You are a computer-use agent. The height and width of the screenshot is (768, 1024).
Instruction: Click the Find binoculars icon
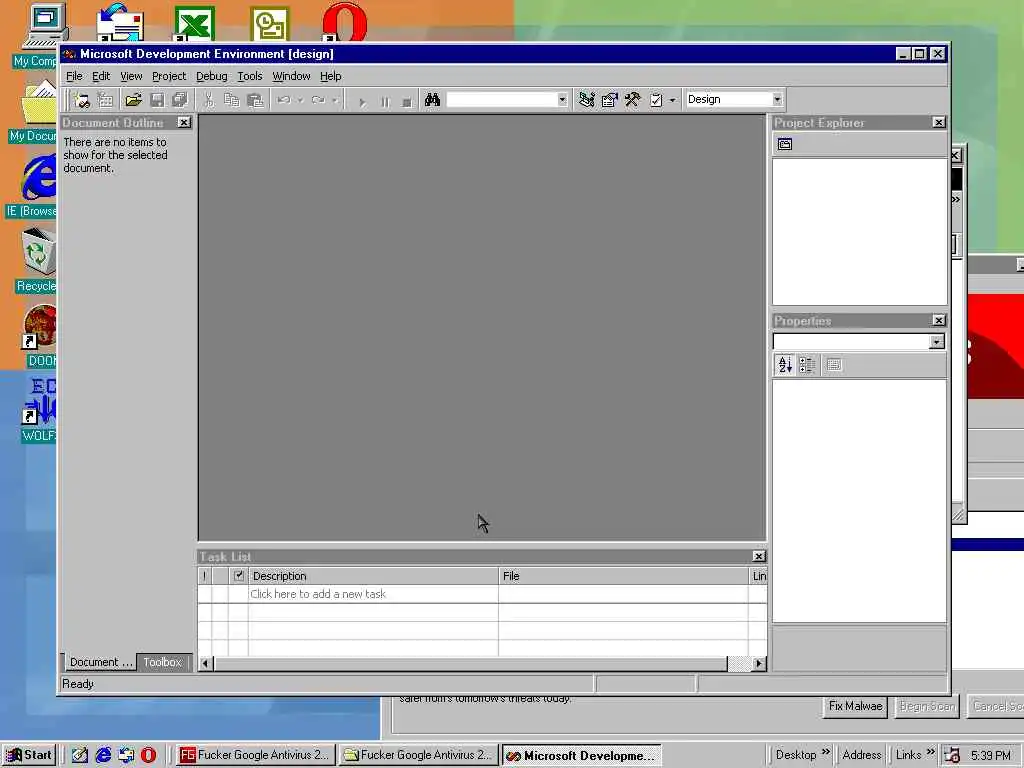[432, 100]
